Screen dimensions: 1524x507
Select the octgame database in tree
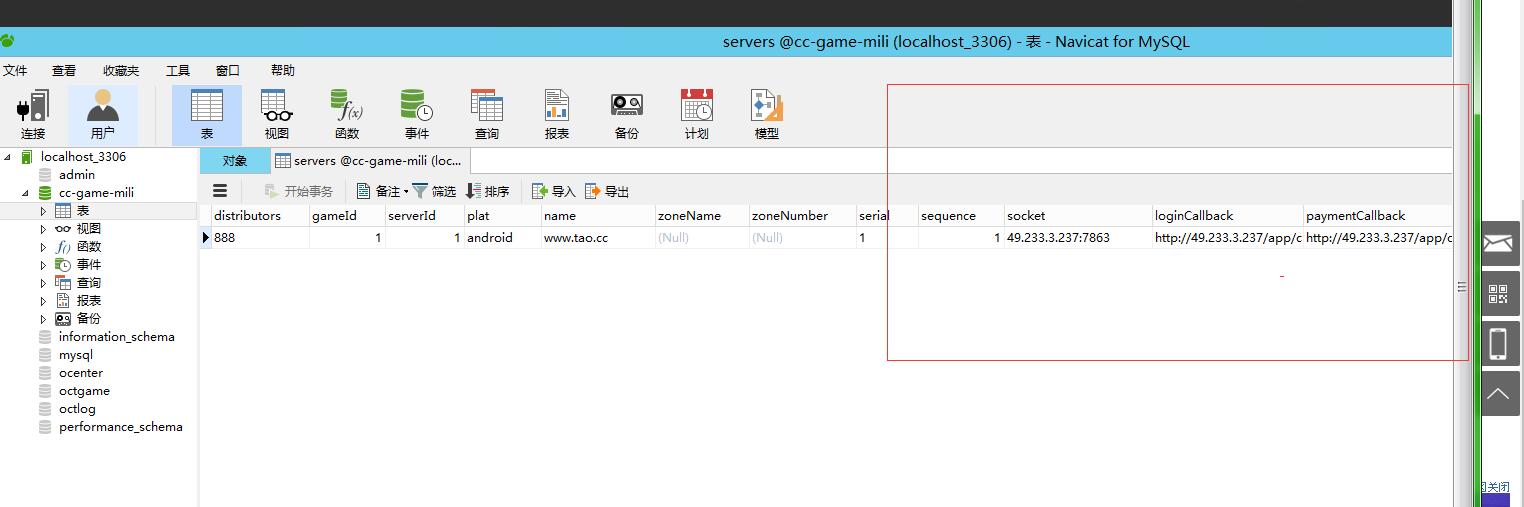point(84,391)
